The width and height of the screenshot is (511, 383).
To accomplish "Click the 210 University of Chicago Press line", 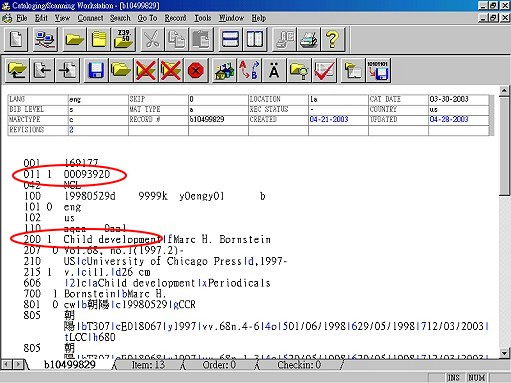I will point(175,261).
